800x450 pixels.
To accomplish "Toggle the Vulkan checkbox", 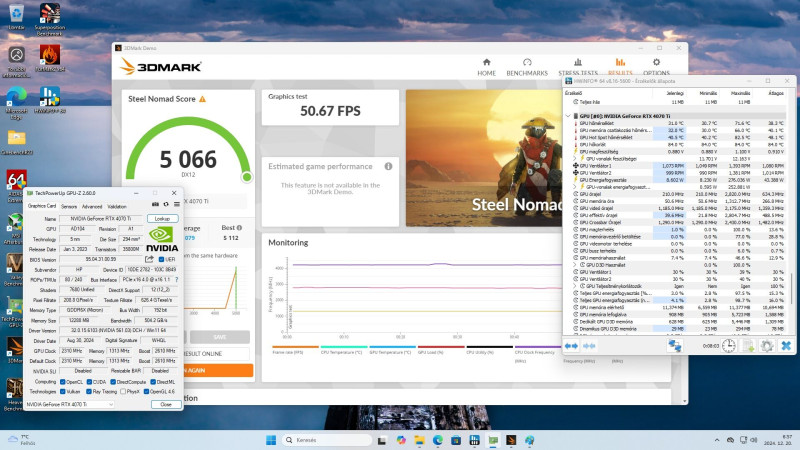I will click(63, 391).
